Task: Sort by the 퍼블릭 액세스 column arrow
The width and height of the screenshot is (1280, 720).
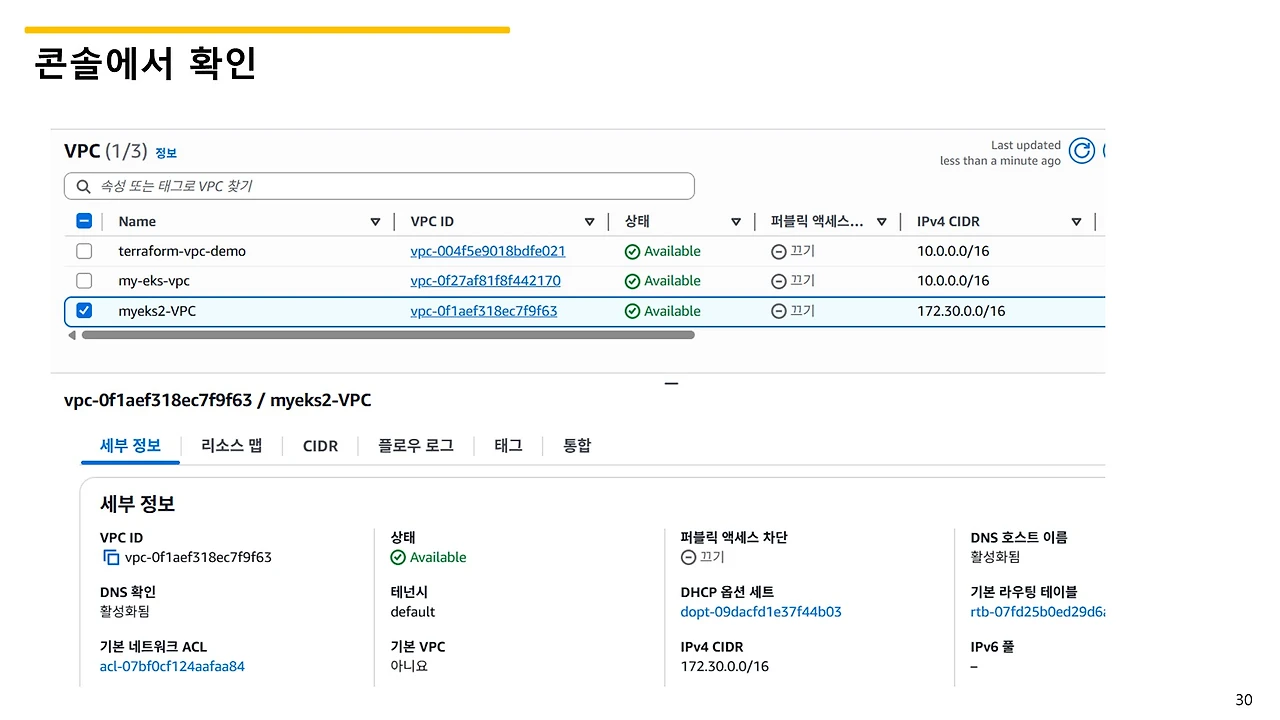Action: click(x=881, y=222)
